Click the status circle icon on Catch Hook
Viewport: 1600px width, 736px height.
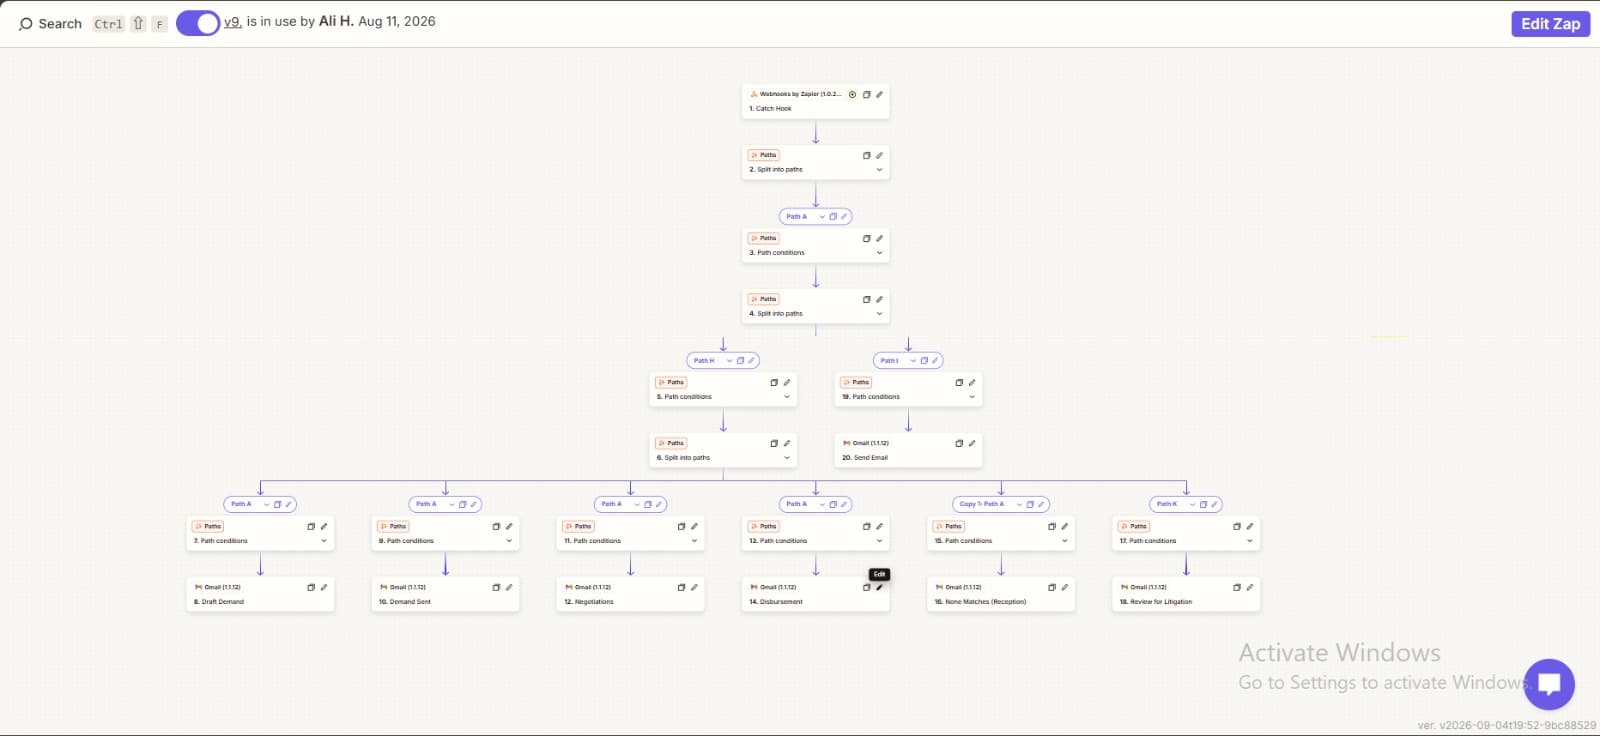click(x=853, y=95)
